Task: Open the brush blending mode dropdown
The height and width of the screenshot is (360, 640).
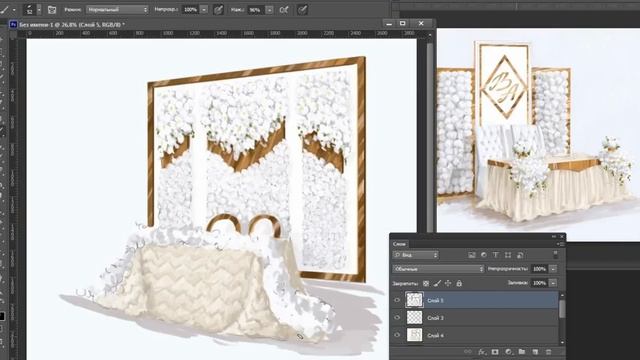Action: [117, 9]
